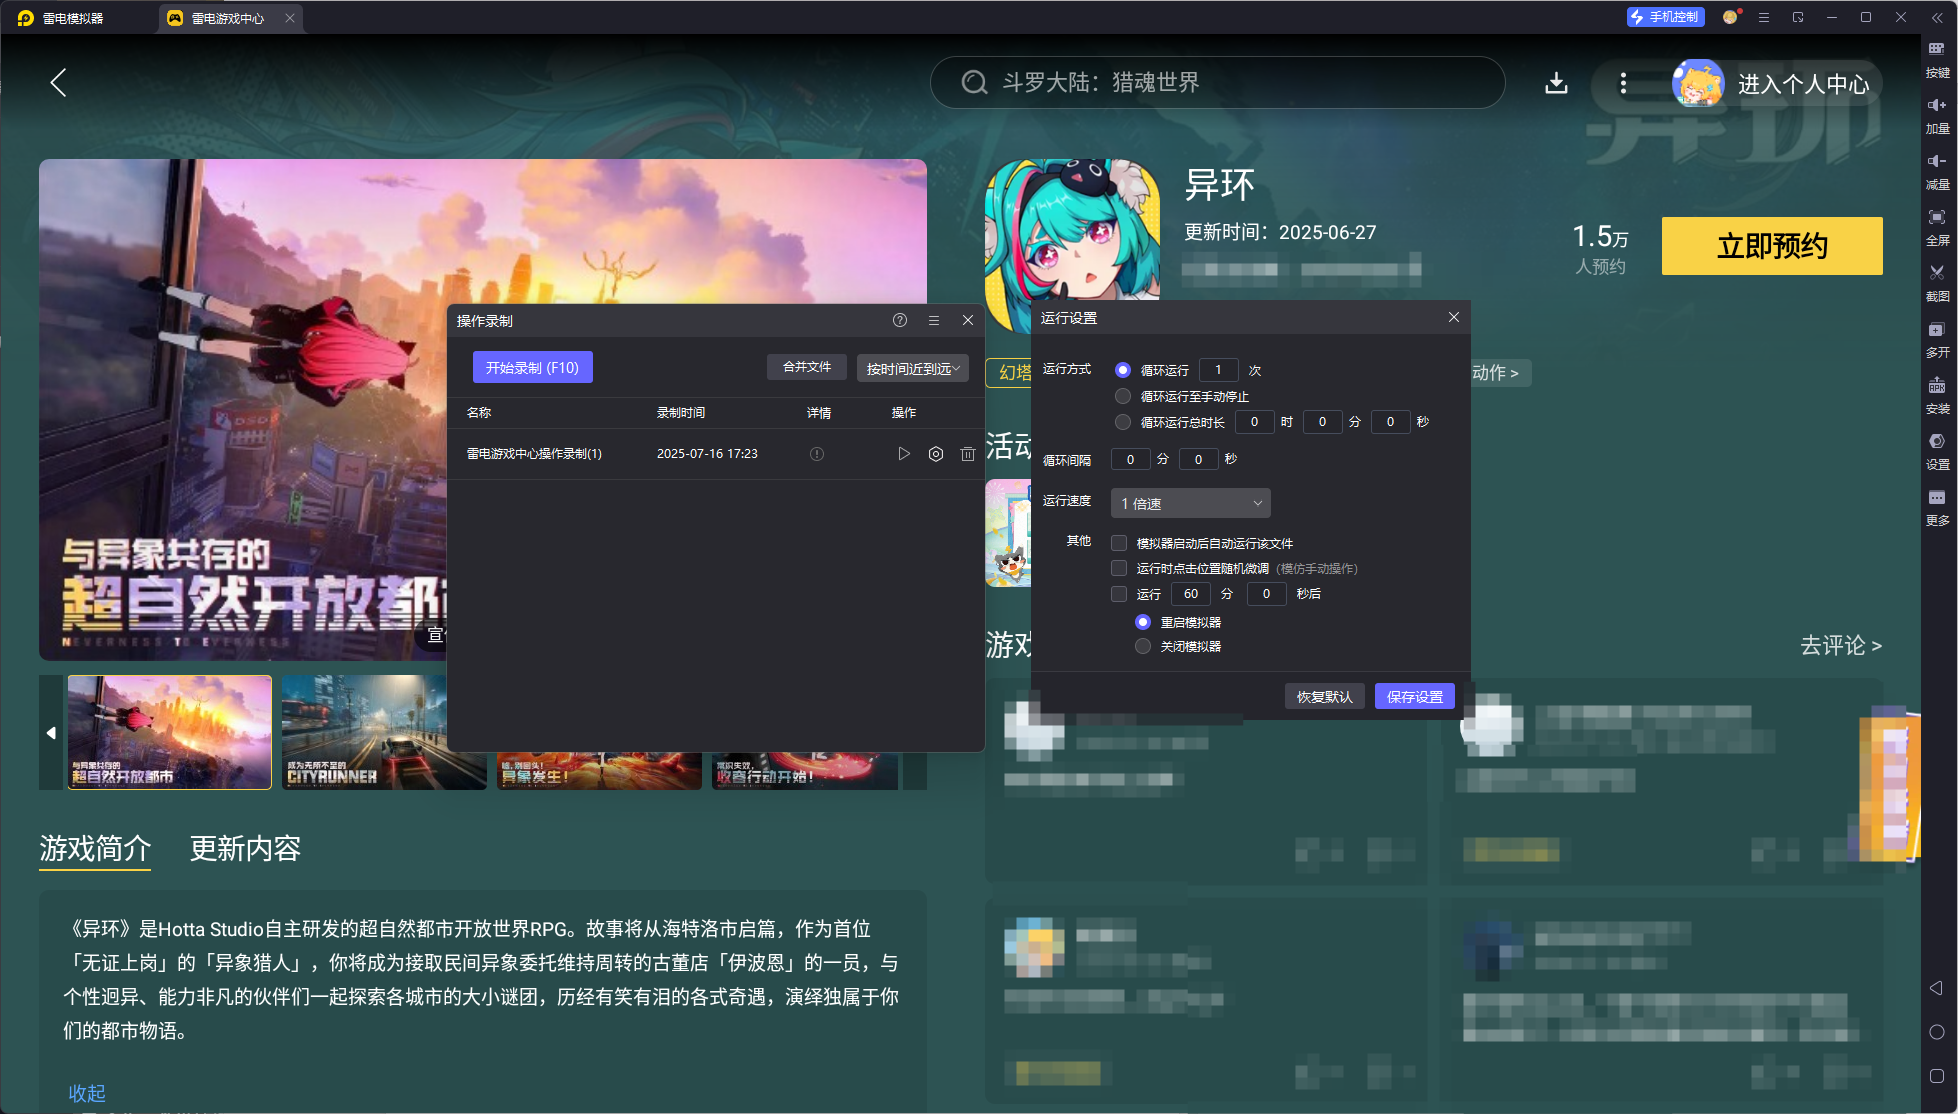Open the download manager icon
The width and height of the screenshot is (1958, 1114).
point(1556,83)
